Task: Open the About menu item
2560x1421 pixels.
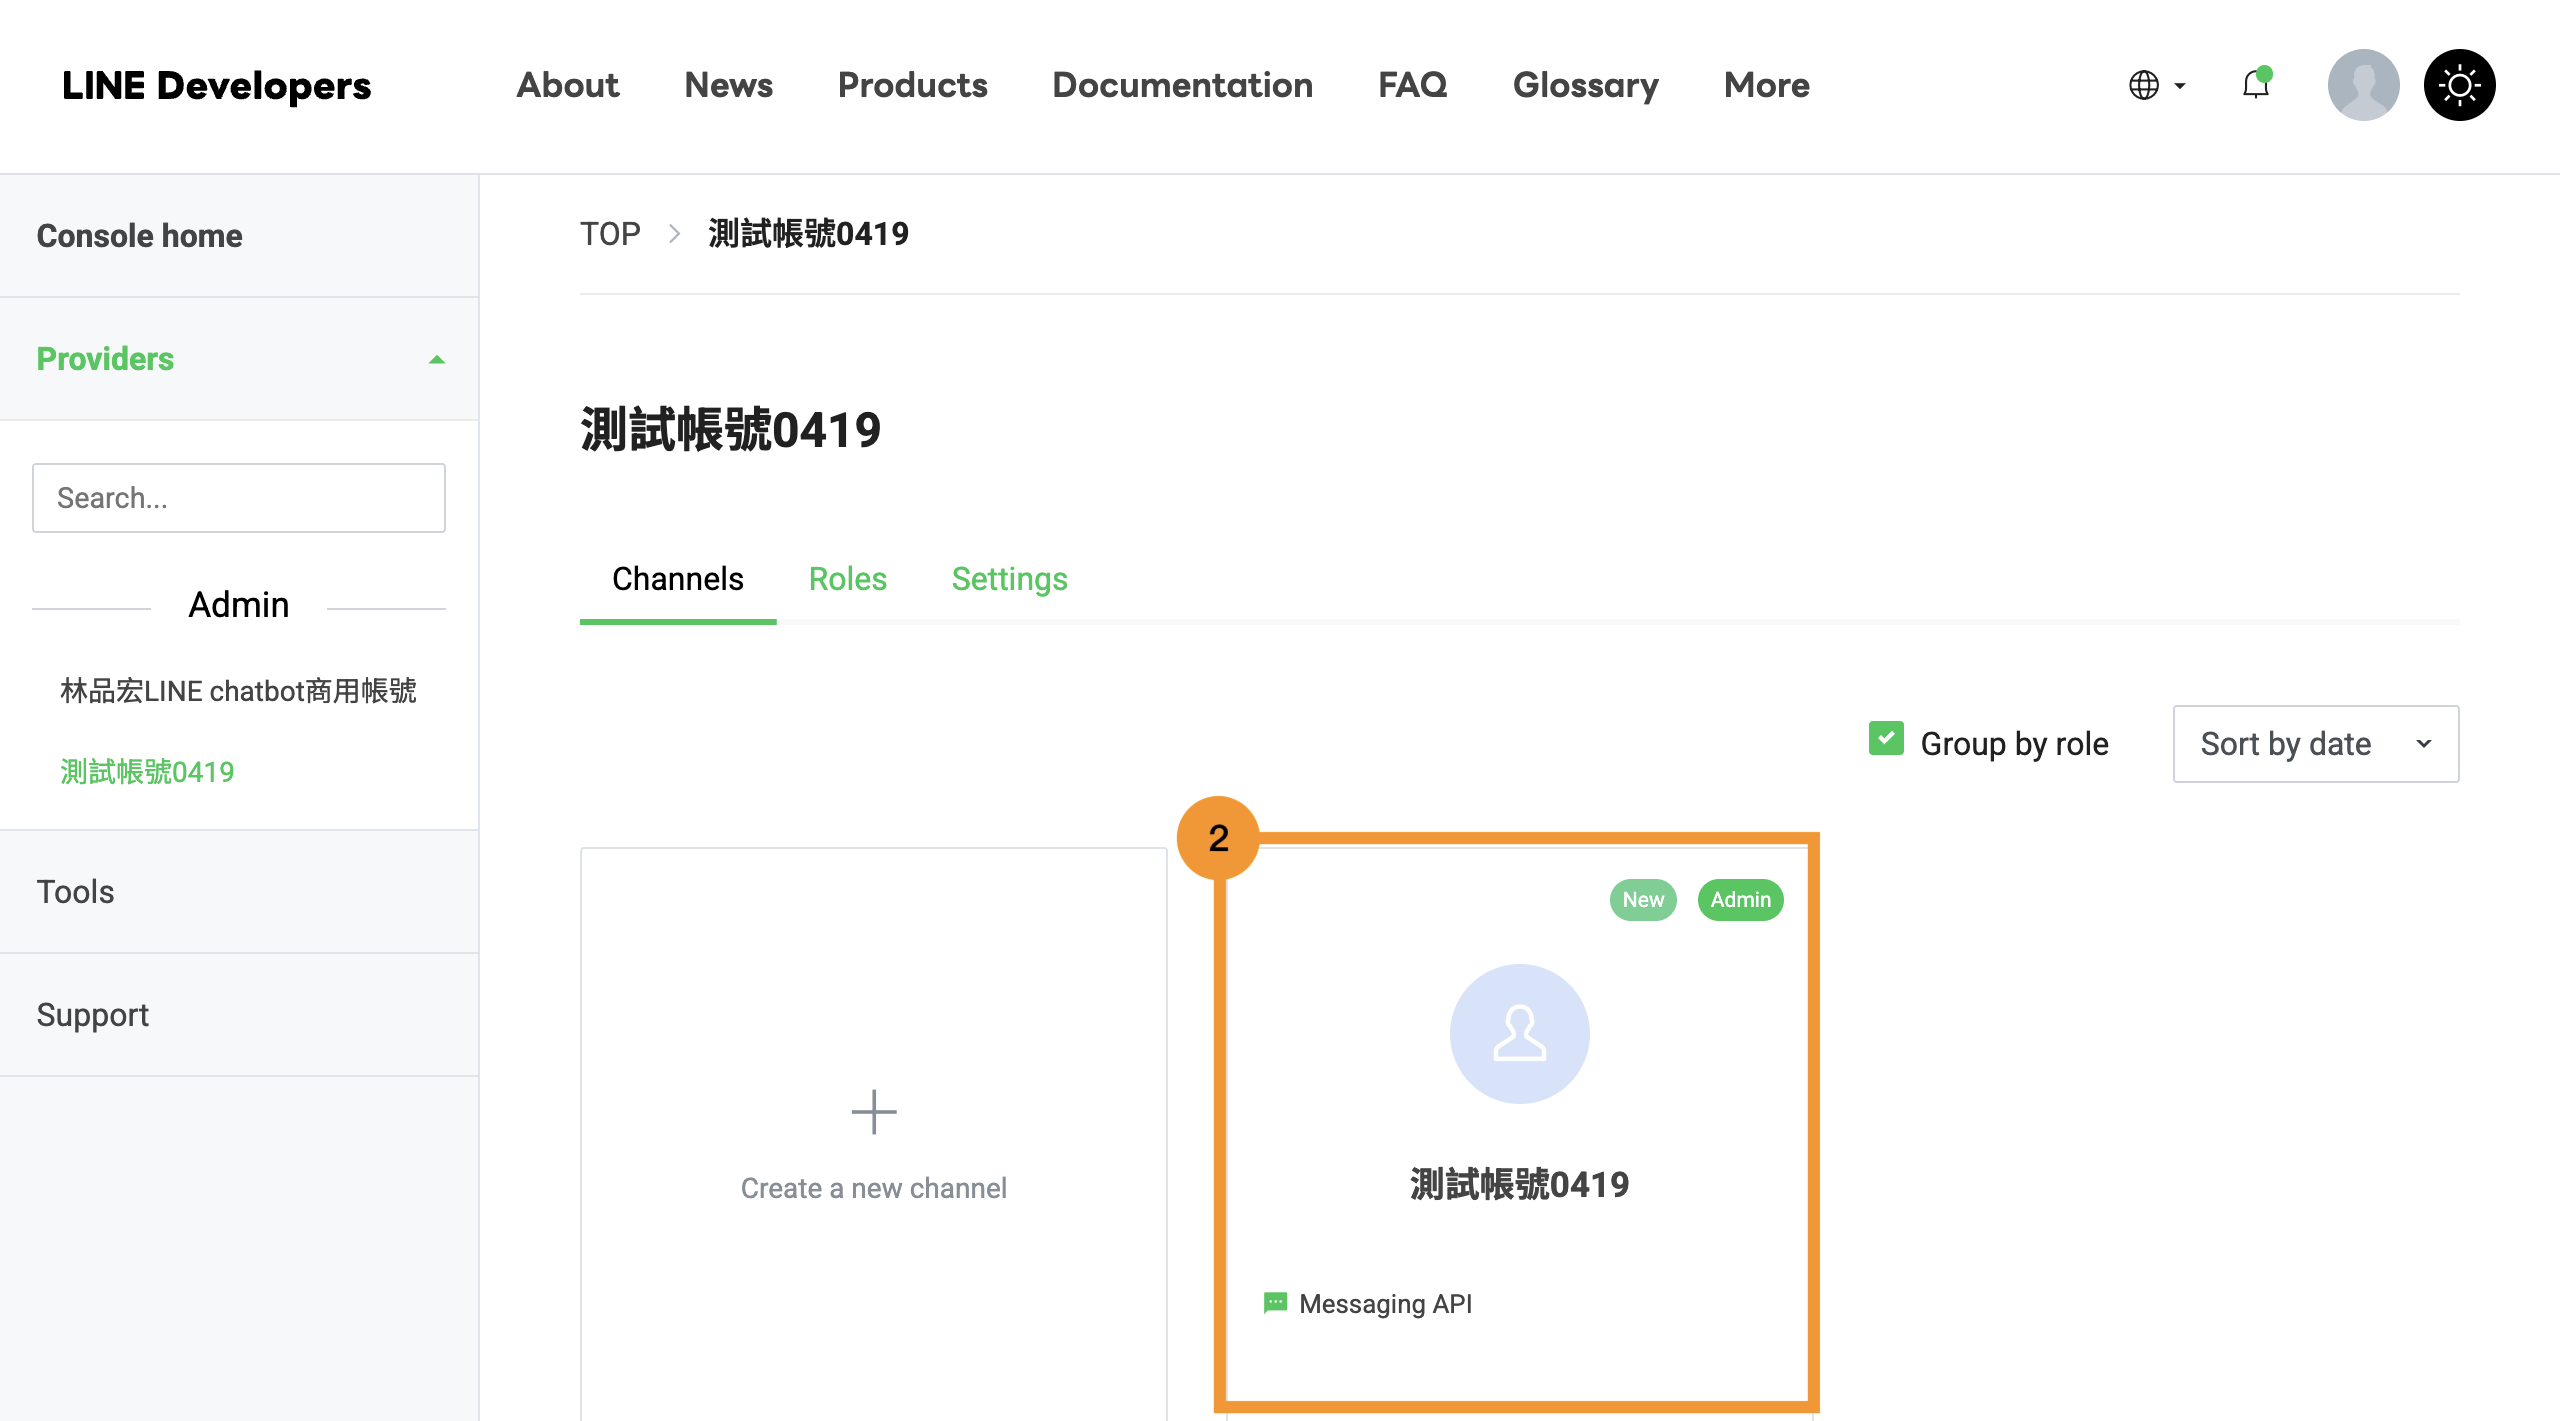Action: pos(568,85)
